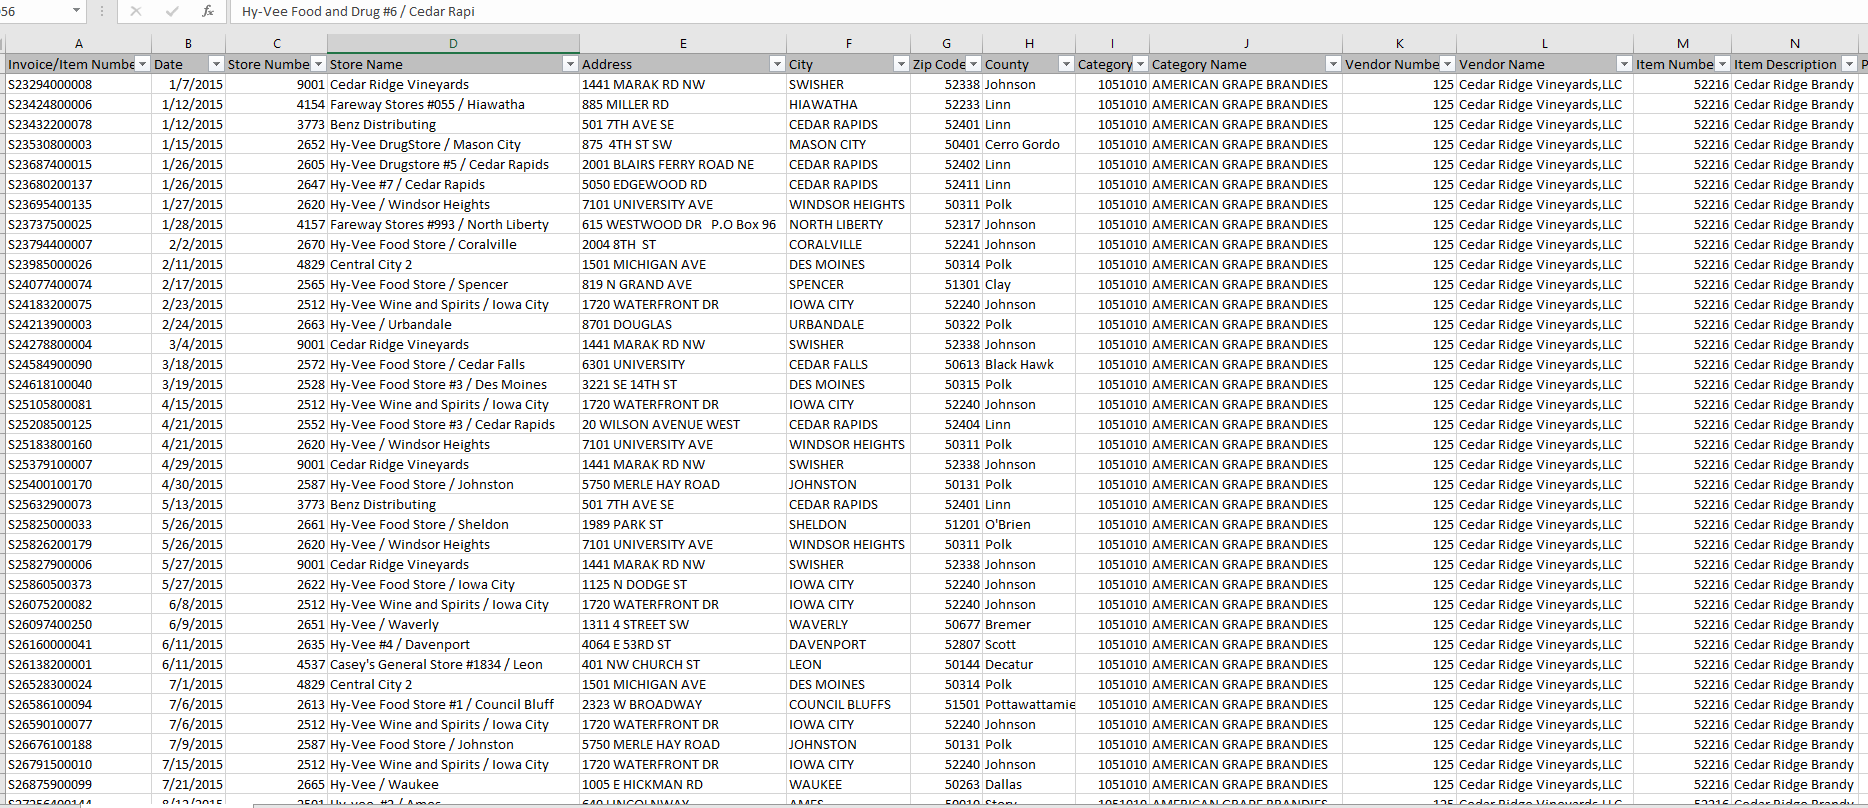Select the Hy-Vee #4 / Davenport cell

(453, 644)
